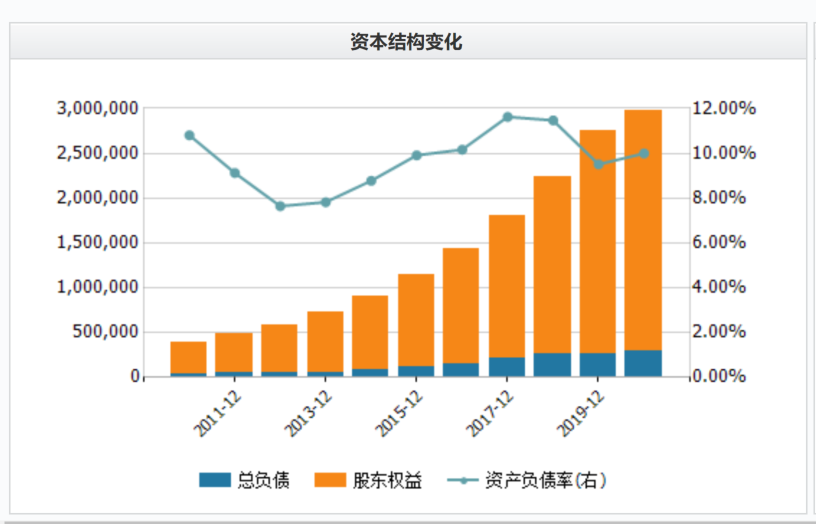Click the 资本结构变化 panel title
Screen dimensions: 816x524
(406, 42)
